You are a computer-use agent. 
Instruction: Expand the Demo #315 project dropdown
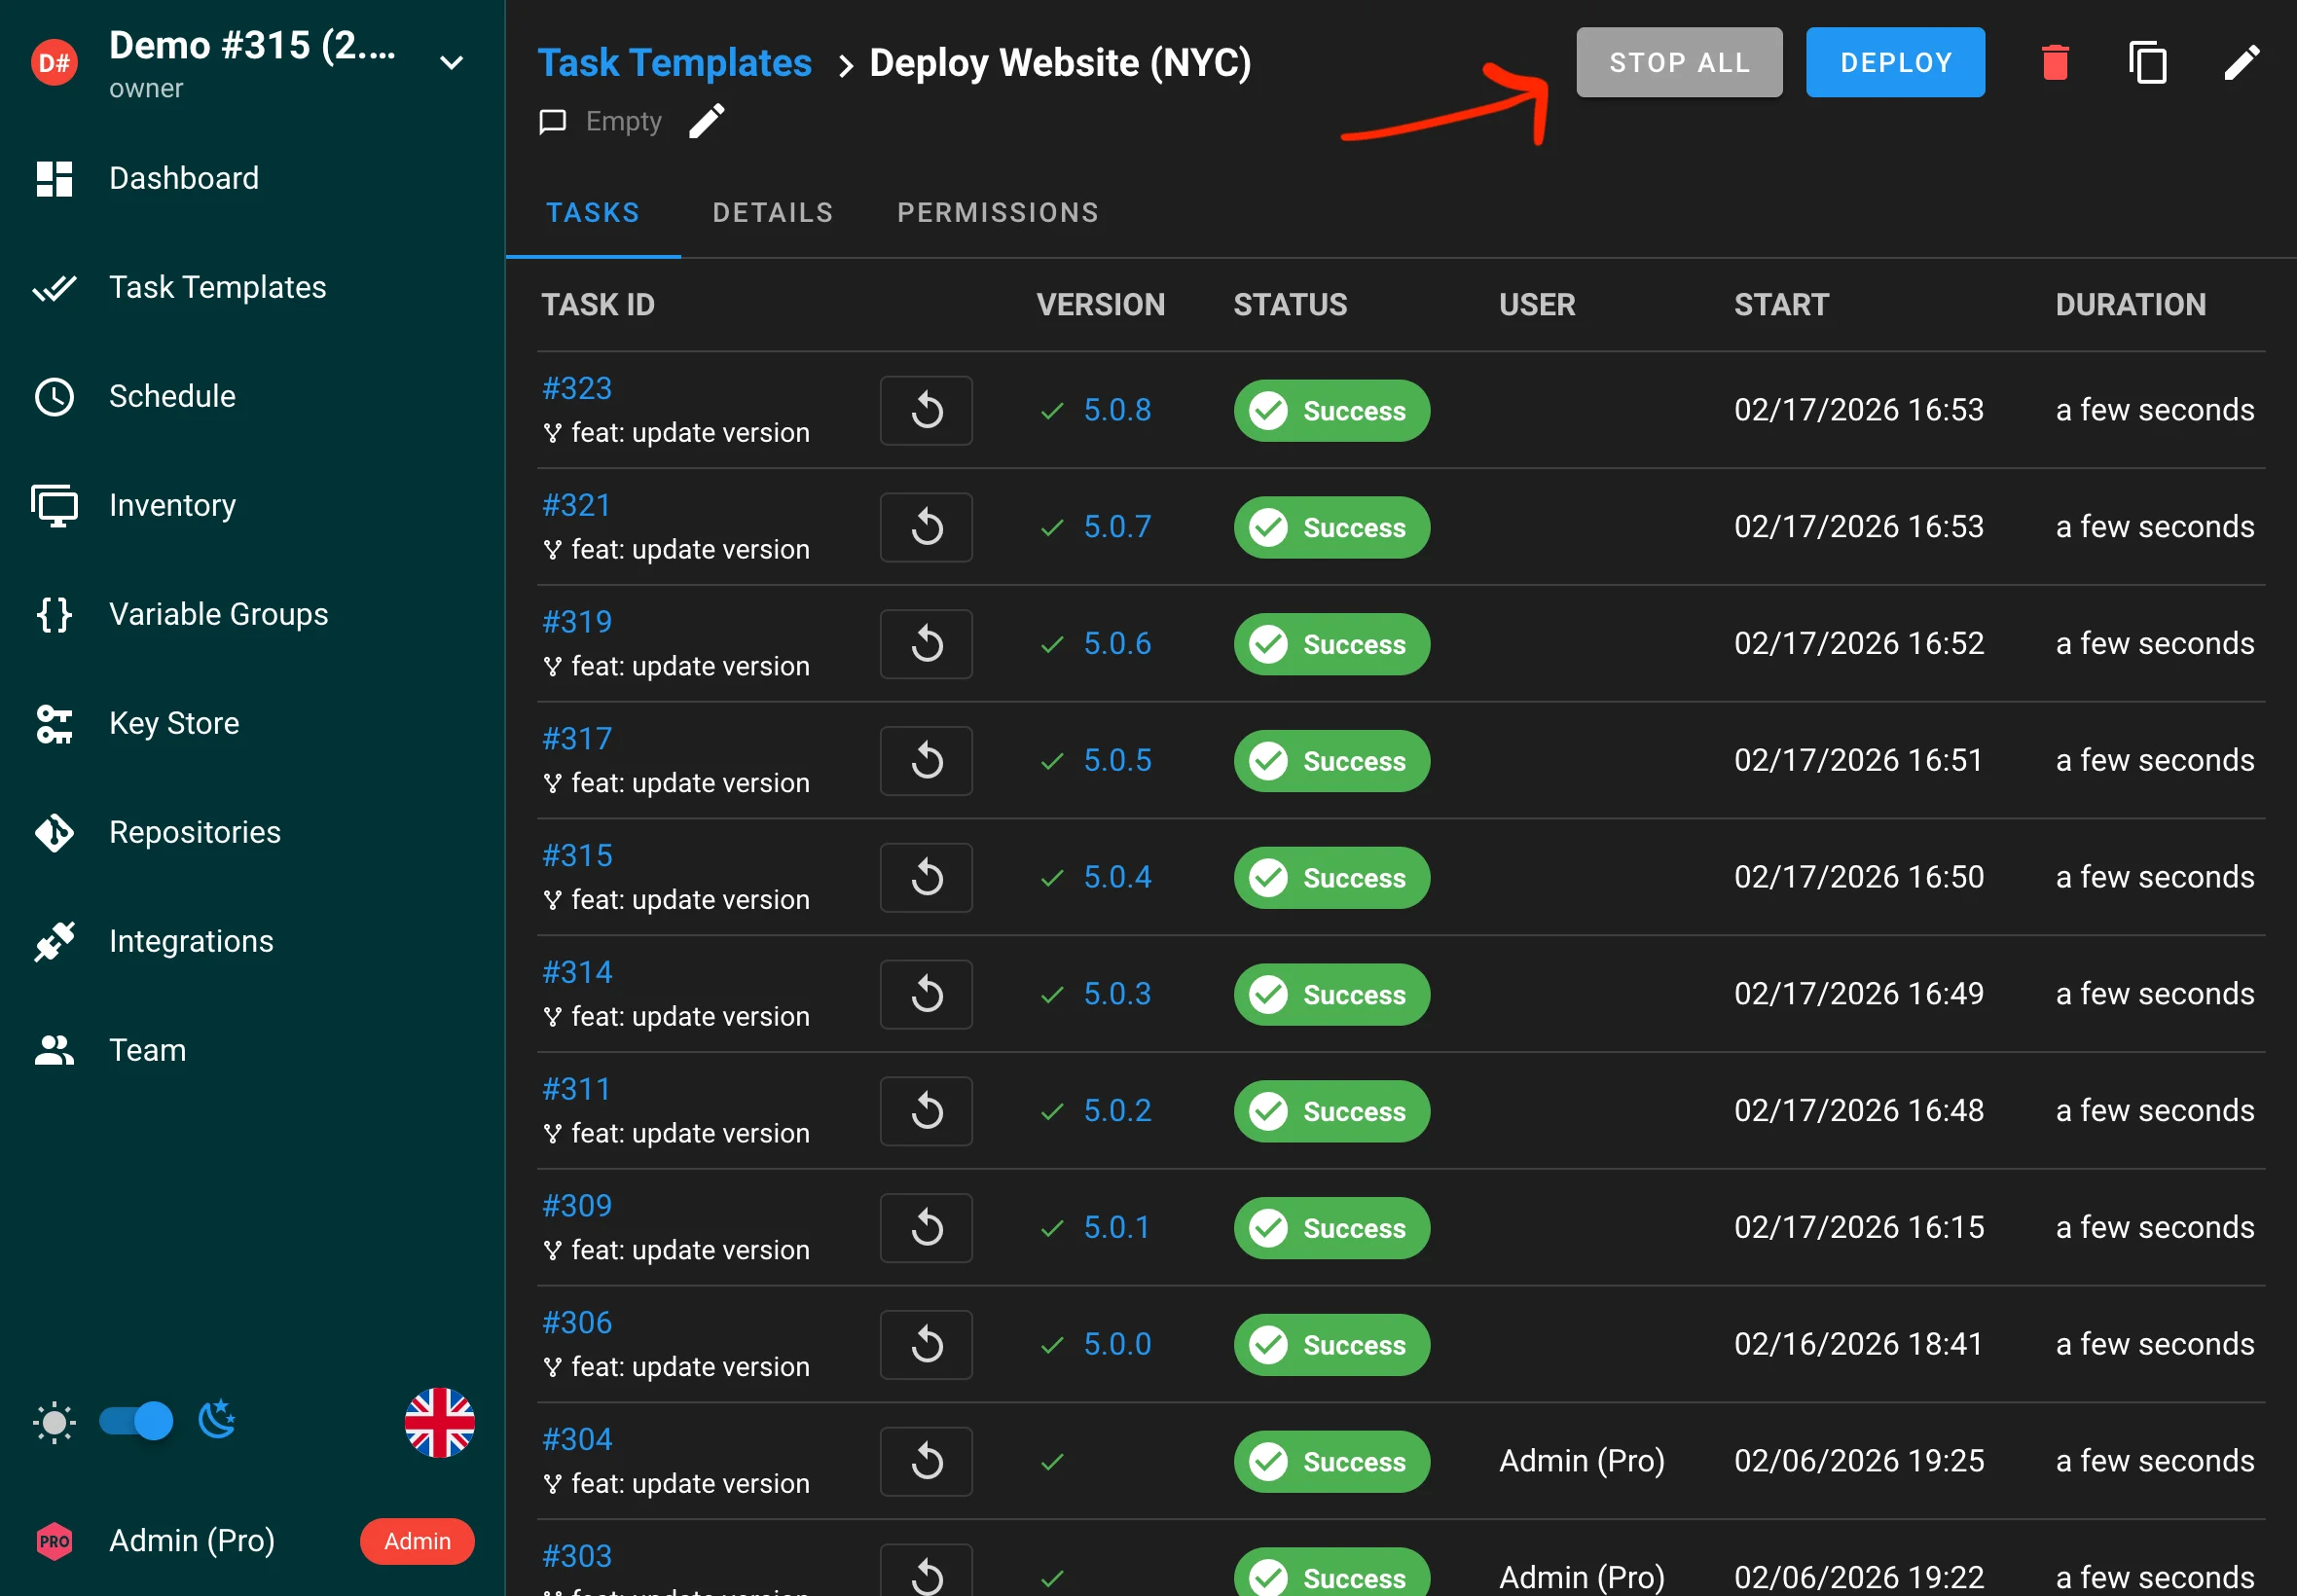pyautogui.click(x=451, y=63)
